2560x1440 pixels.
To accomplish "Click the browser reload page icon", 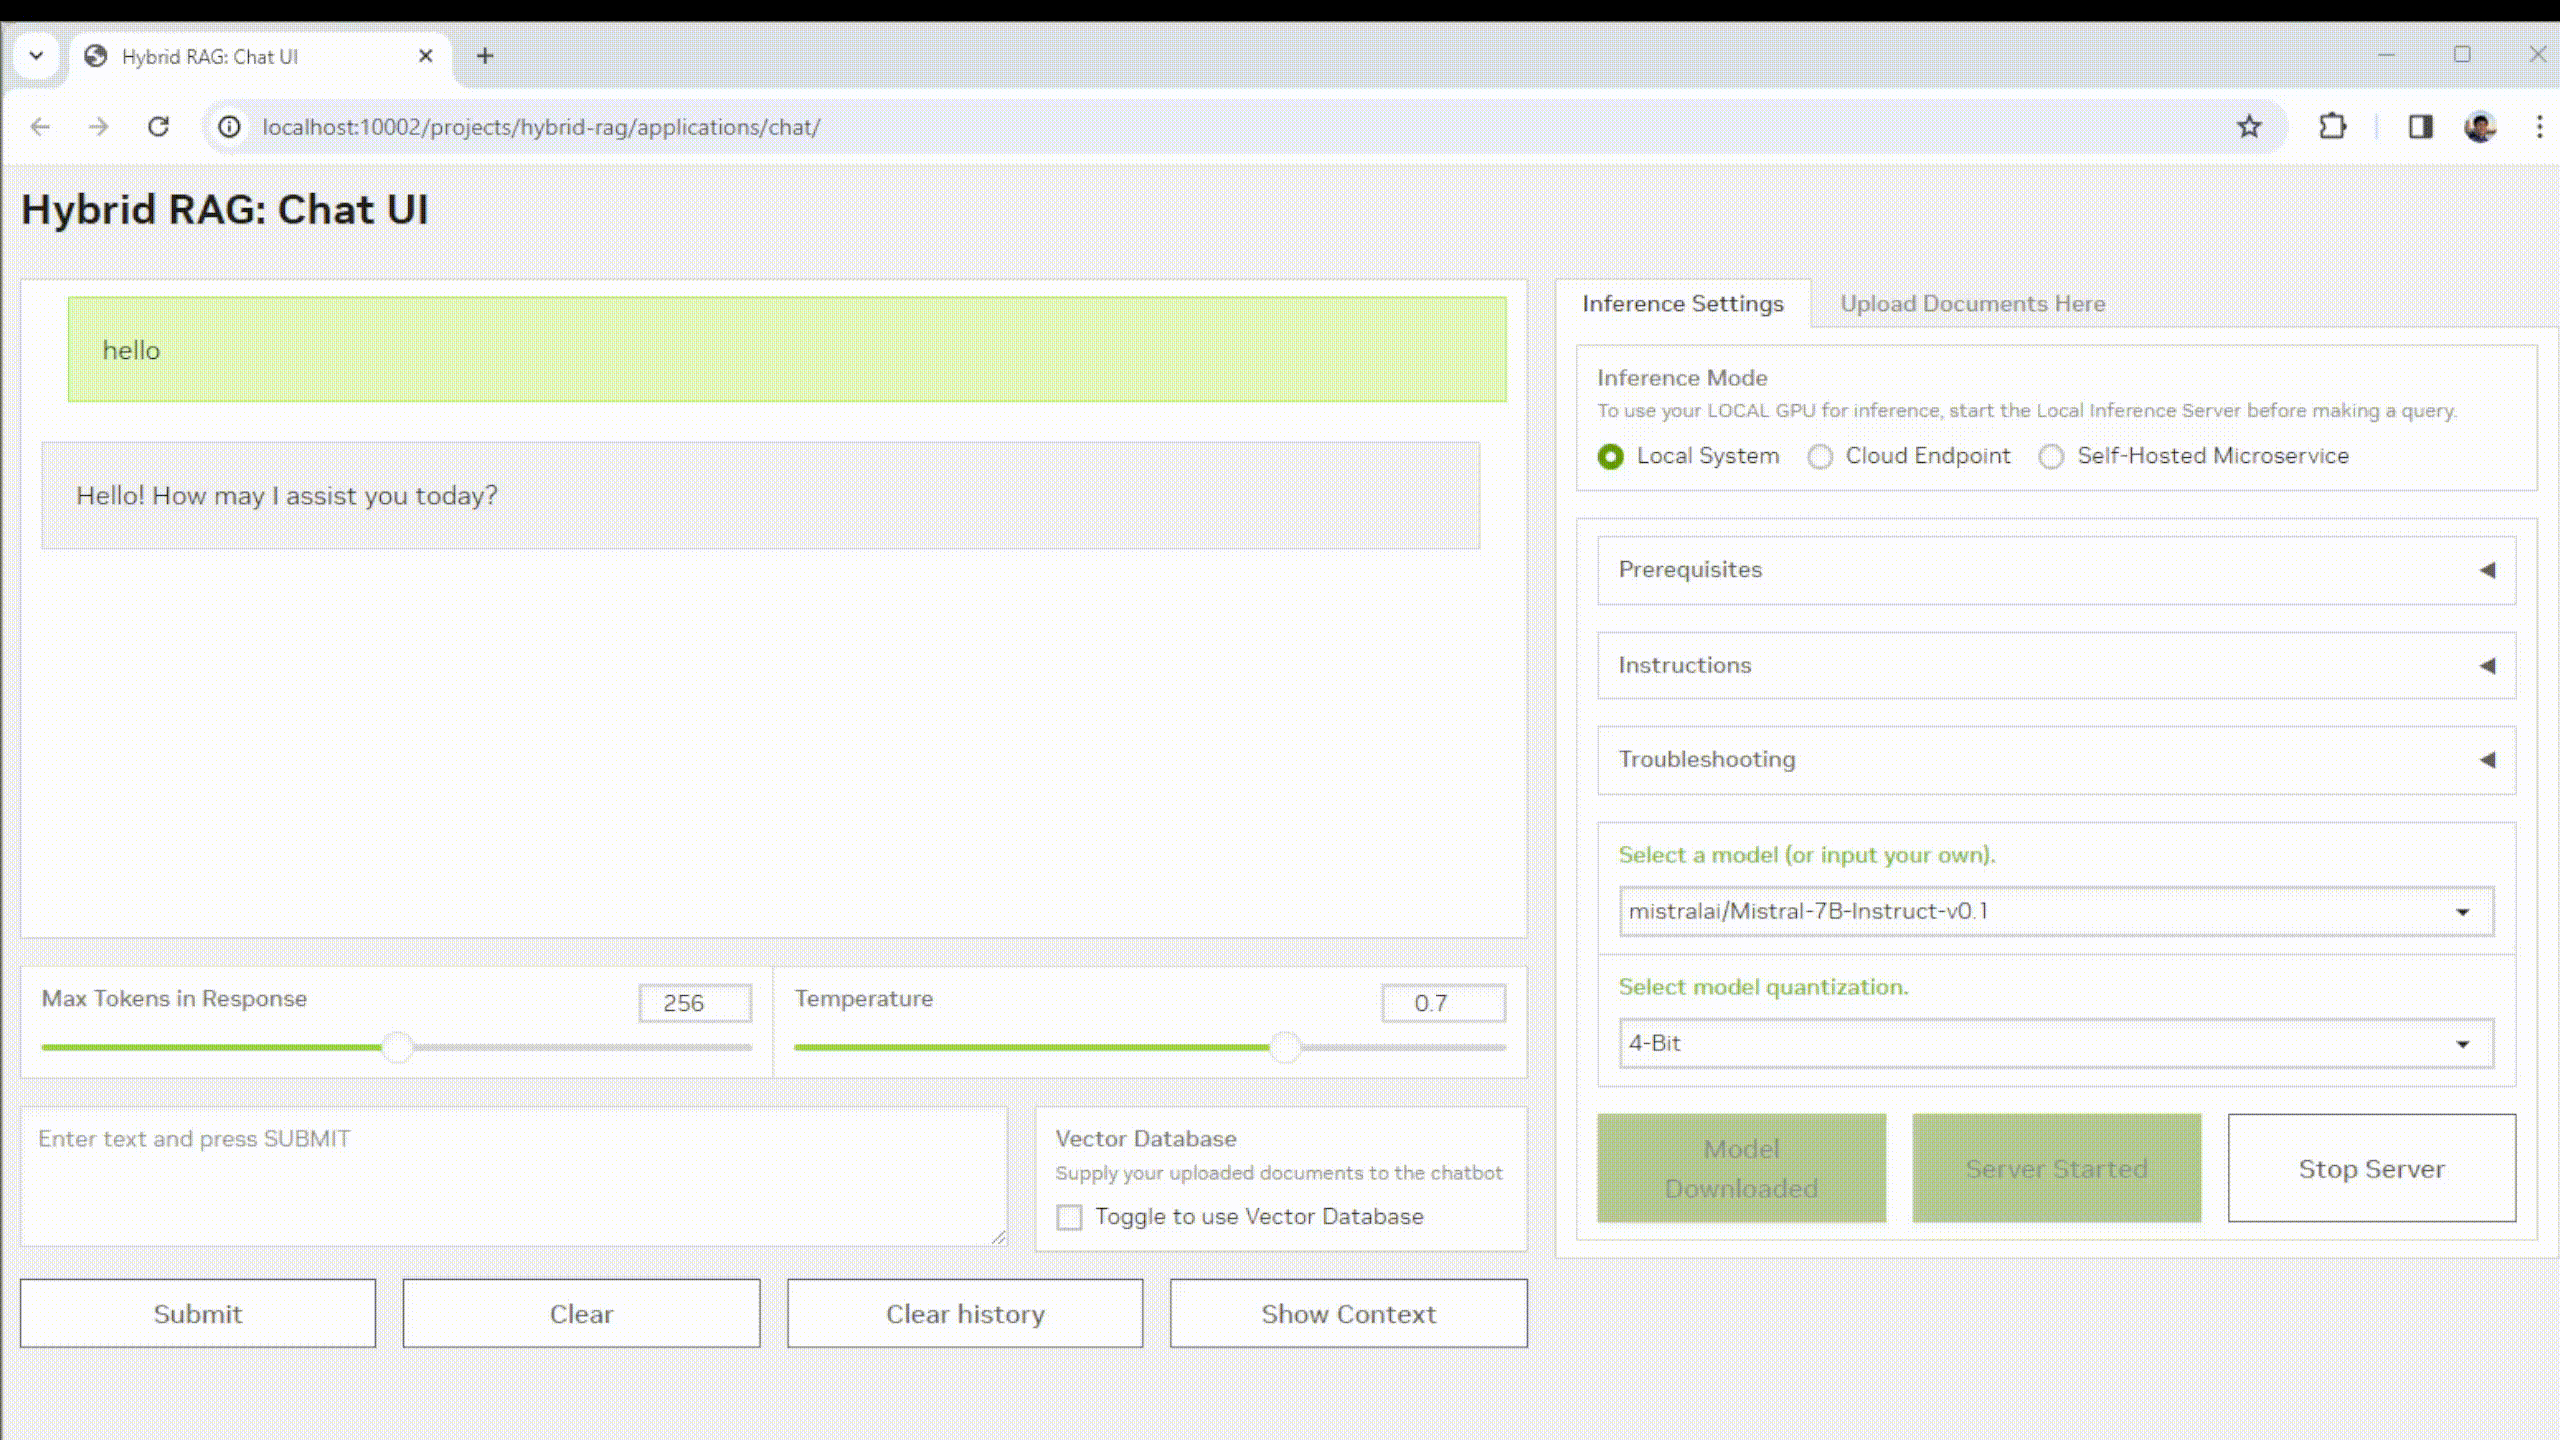I will tap(158, 127).
